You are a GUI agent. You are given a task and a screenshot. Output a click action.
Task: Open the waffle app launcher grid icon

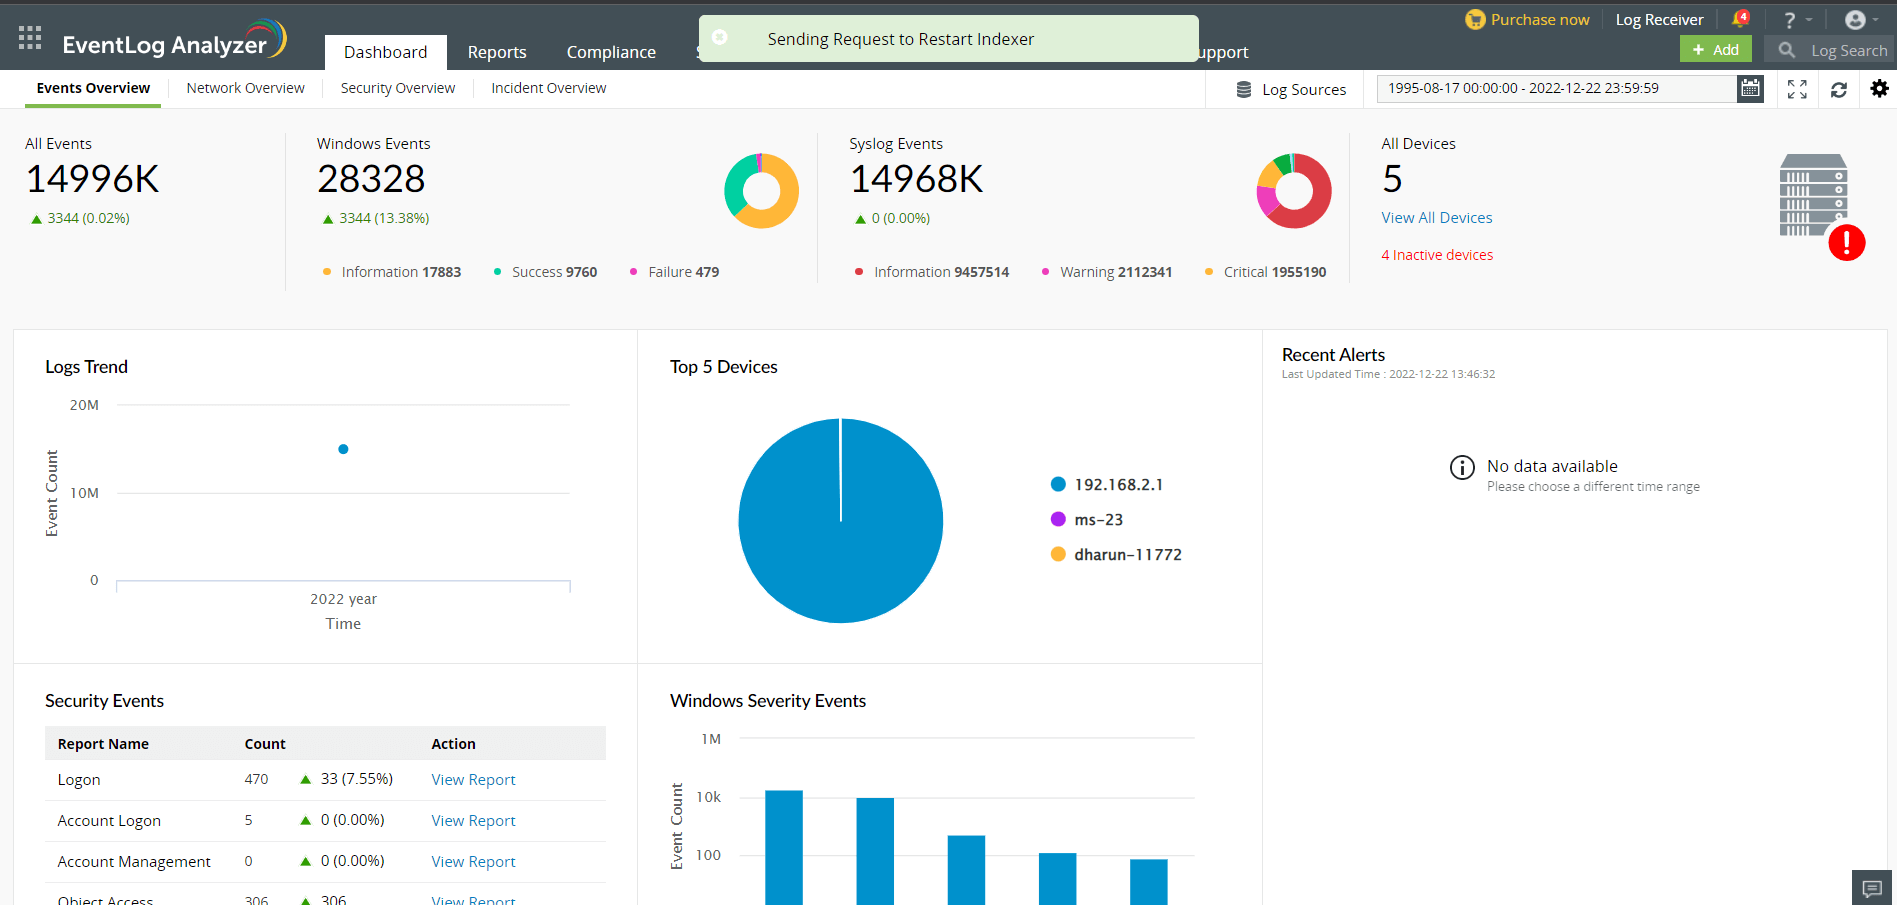(x=29, y=37)
